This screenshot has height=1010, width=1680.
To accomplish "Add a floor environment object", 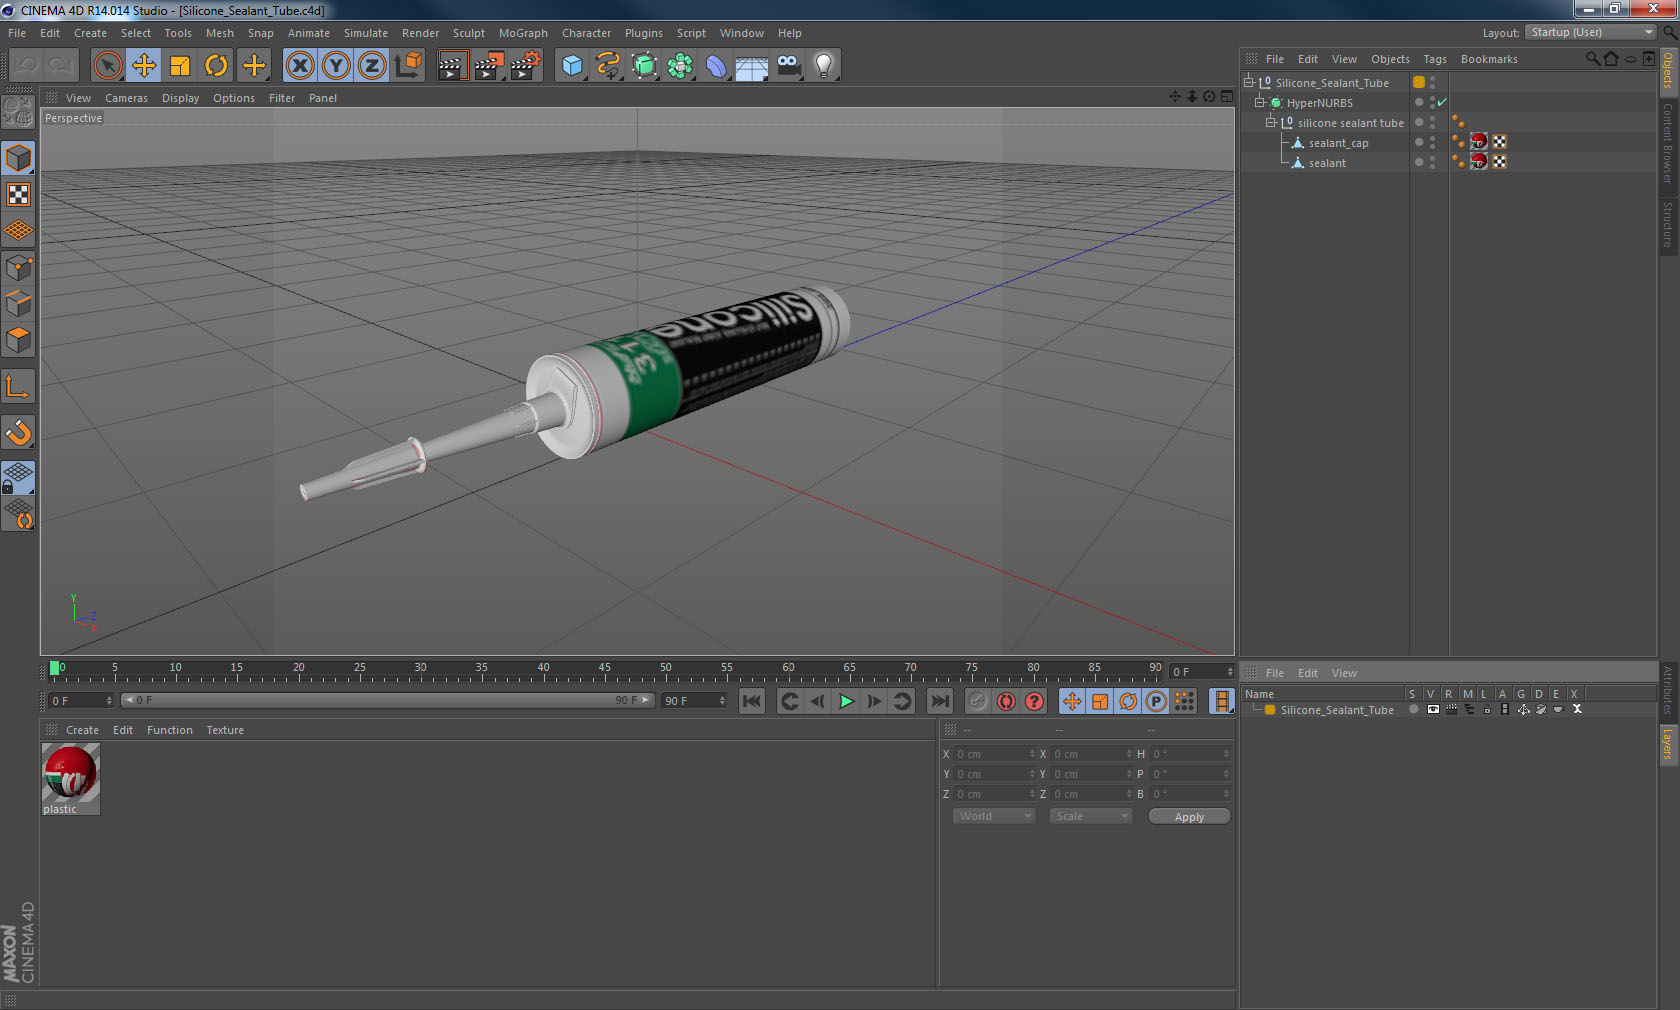I will pos(752,66).
